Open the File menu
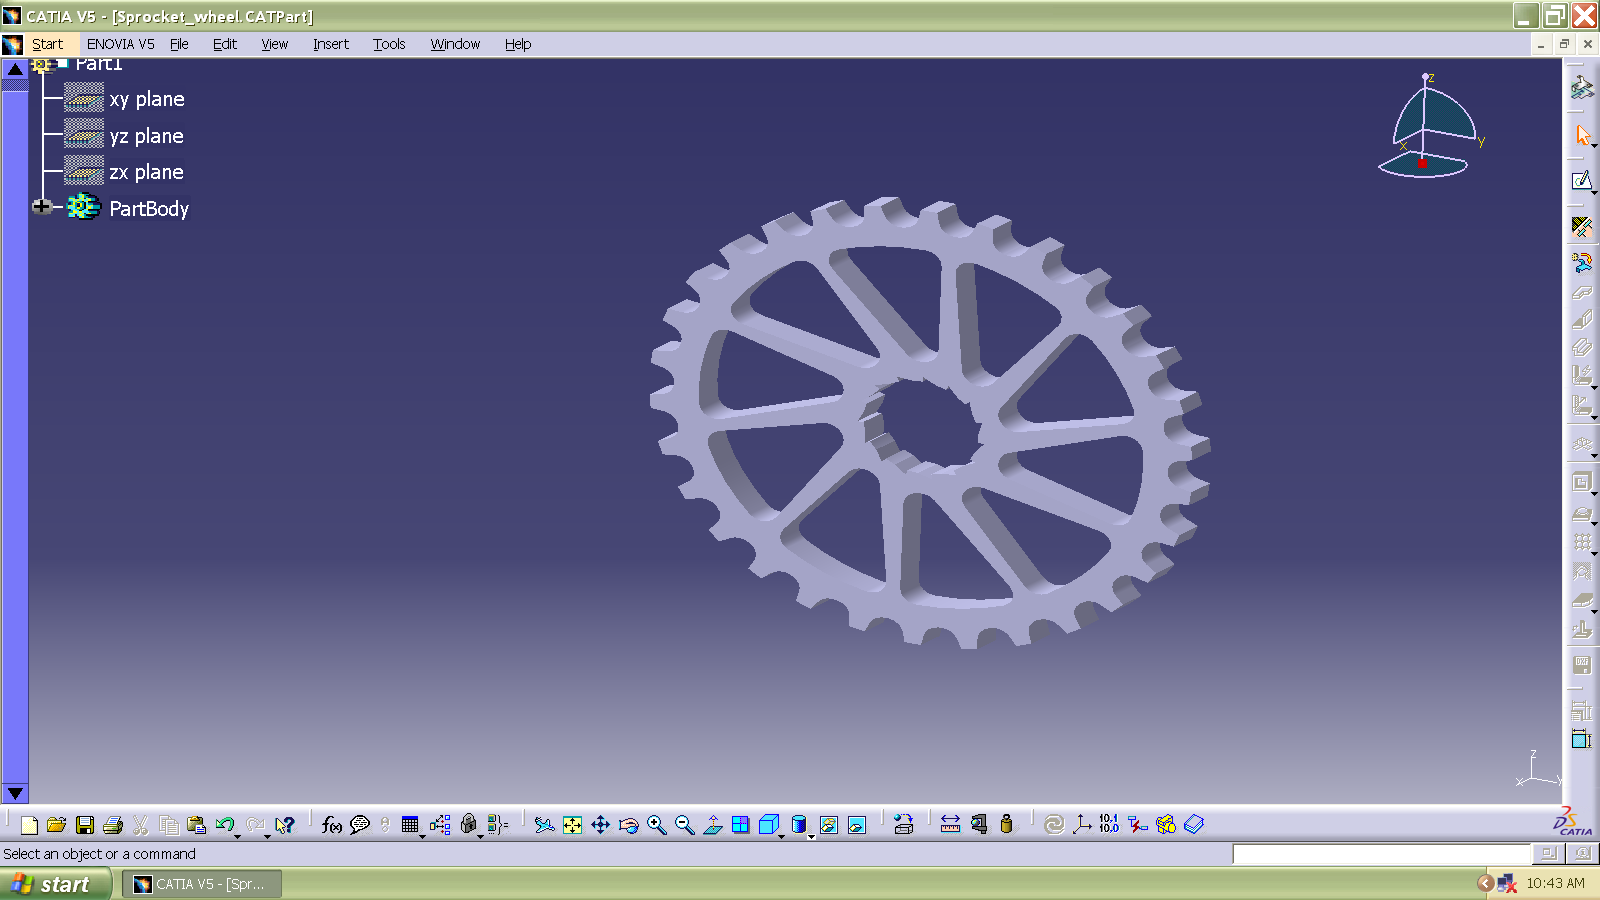 coord(179,44)
